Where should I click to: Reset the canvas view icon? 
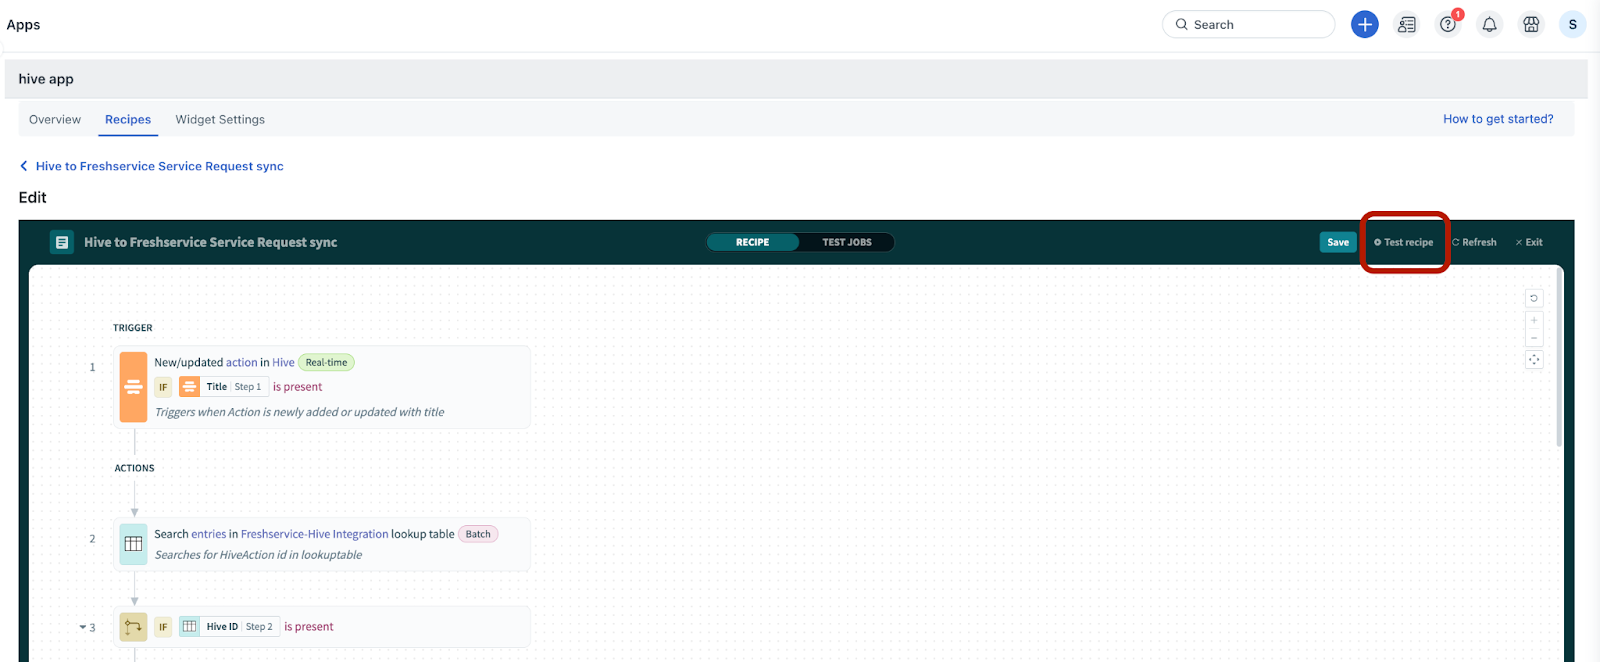pos(1534,298)
